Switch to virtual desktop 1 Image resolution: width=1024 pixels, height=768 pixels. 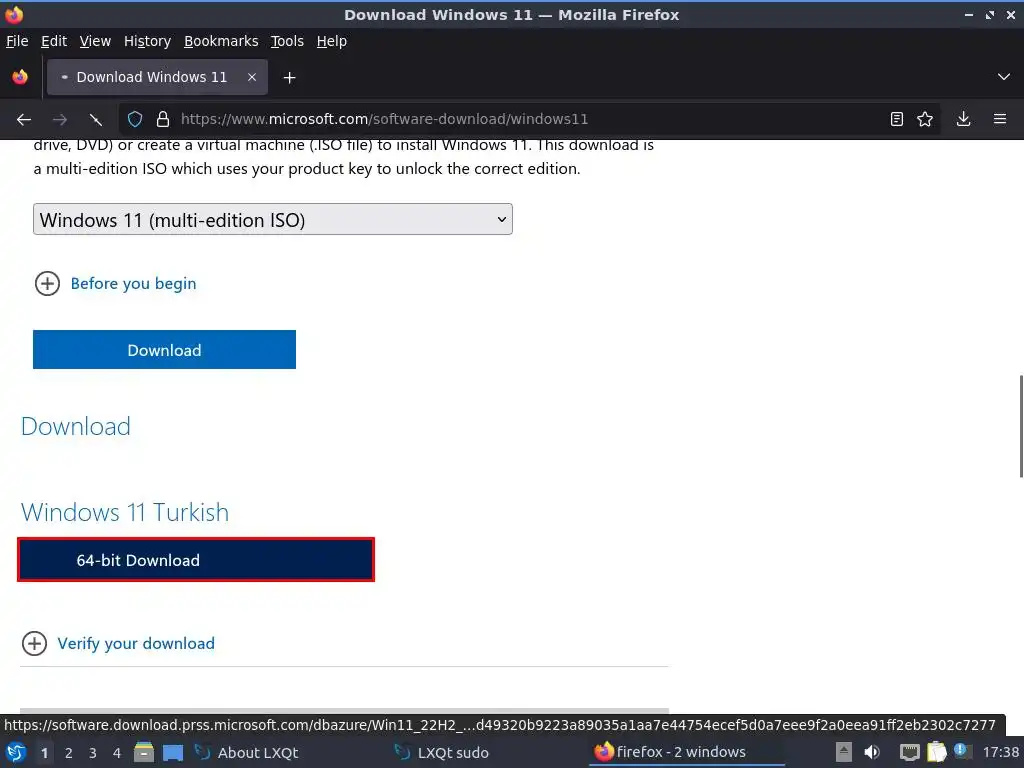44,753
